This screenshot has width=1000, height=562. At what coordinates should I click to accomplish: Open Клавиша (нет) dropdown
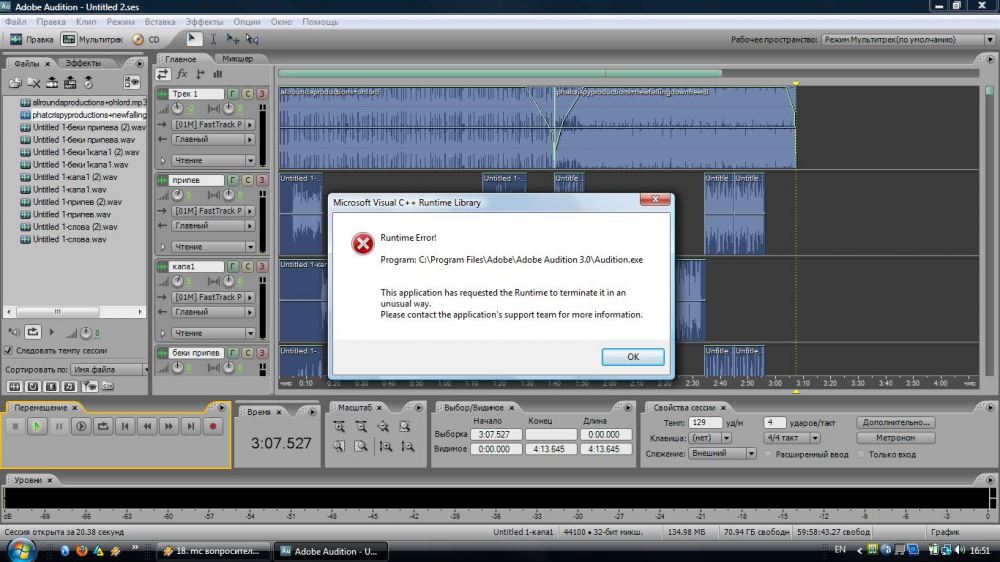tap(710, 438)
